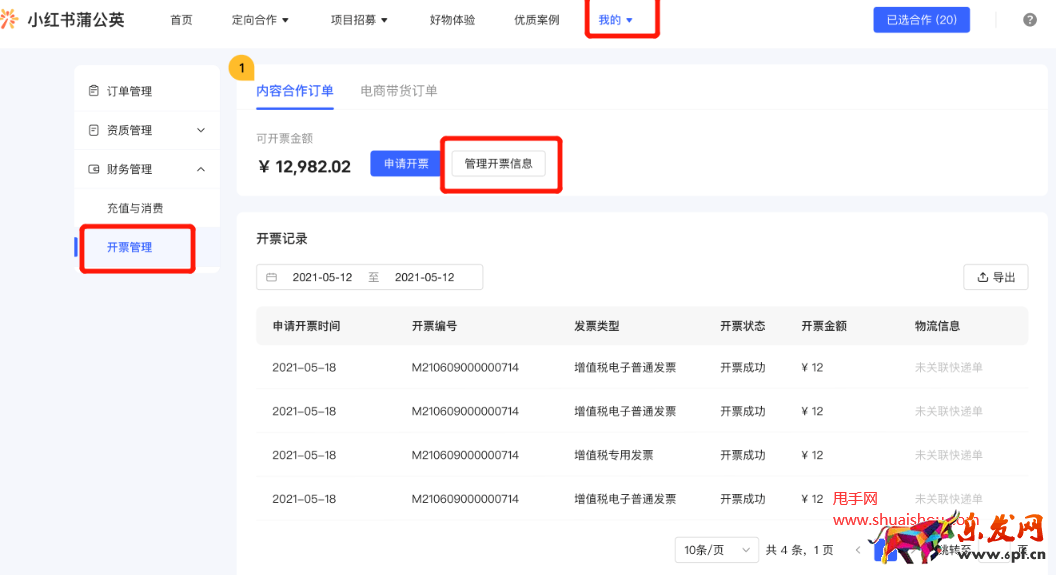This screenshot has width=1056, height=575.
Task: Open the 定向合作 dropdown menu
Action: click(260, 20)
